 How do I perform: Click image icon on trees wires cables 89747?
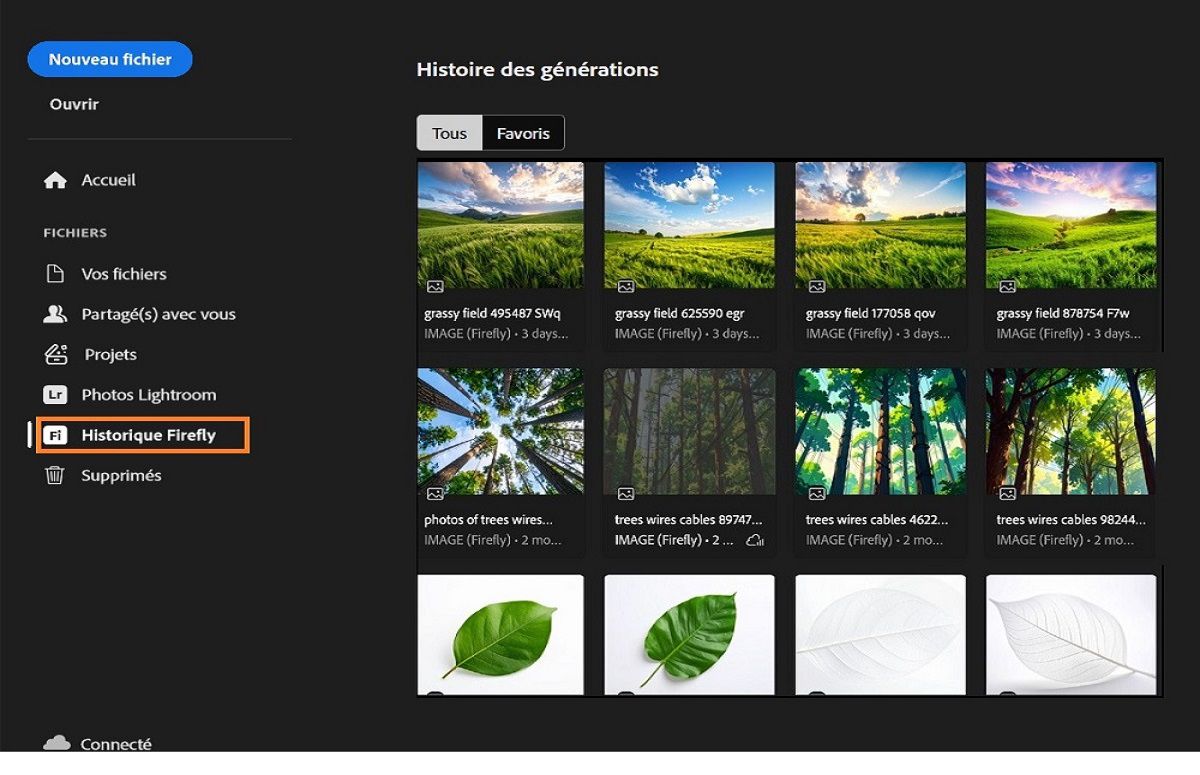pyautogui.click(x=626, y=493)
